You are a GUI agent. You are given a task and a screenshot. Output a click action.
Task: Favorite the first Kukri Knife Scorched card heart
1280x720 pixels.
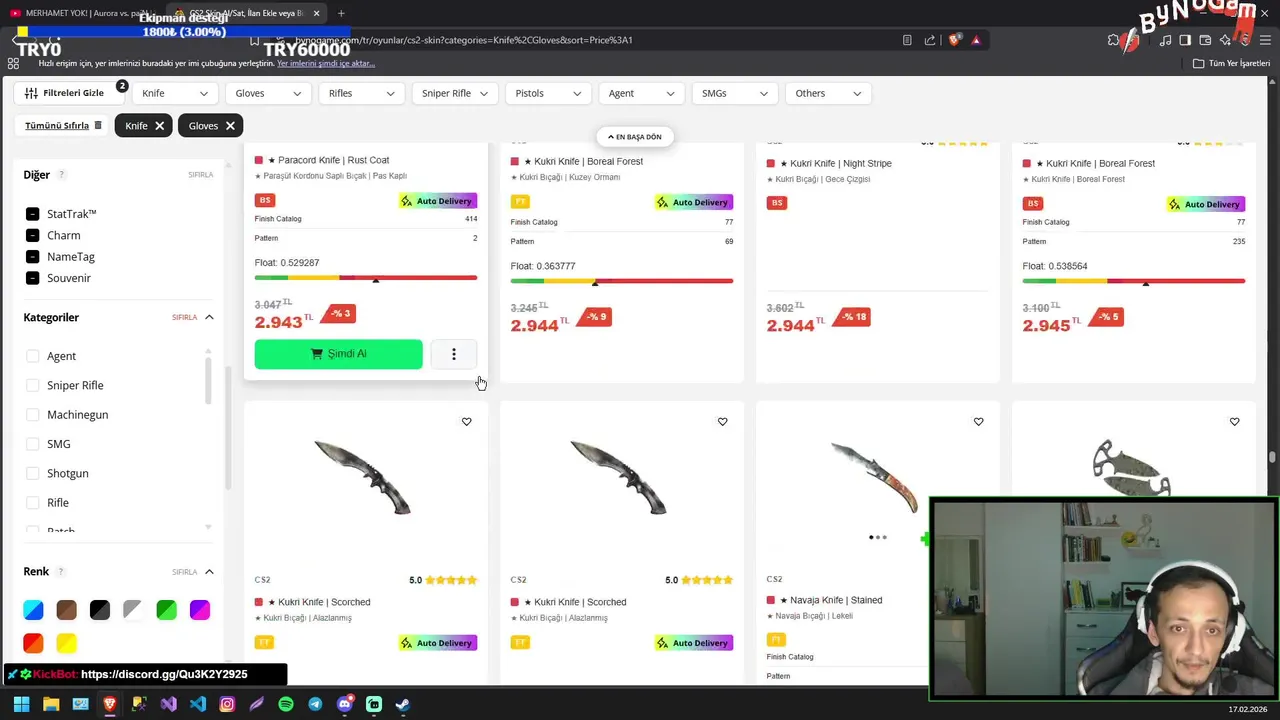[x=466, y=422]
